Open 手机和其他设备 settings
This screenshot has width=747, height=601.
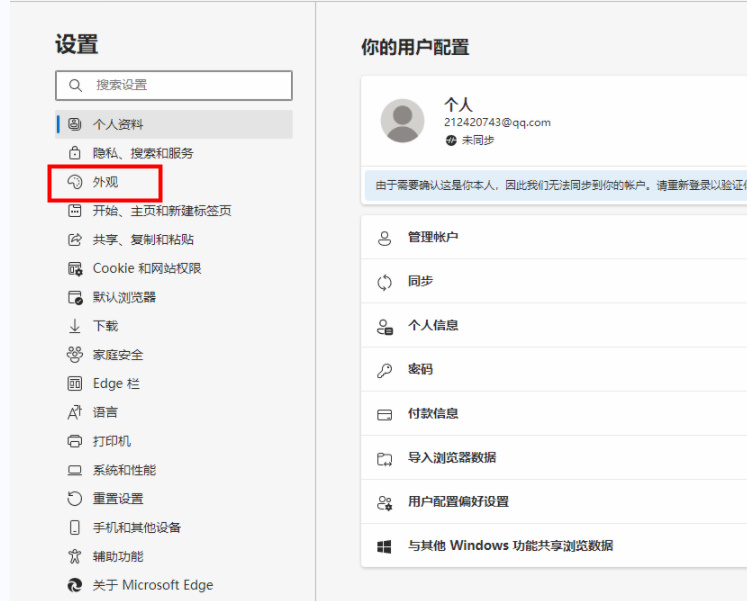174,528
